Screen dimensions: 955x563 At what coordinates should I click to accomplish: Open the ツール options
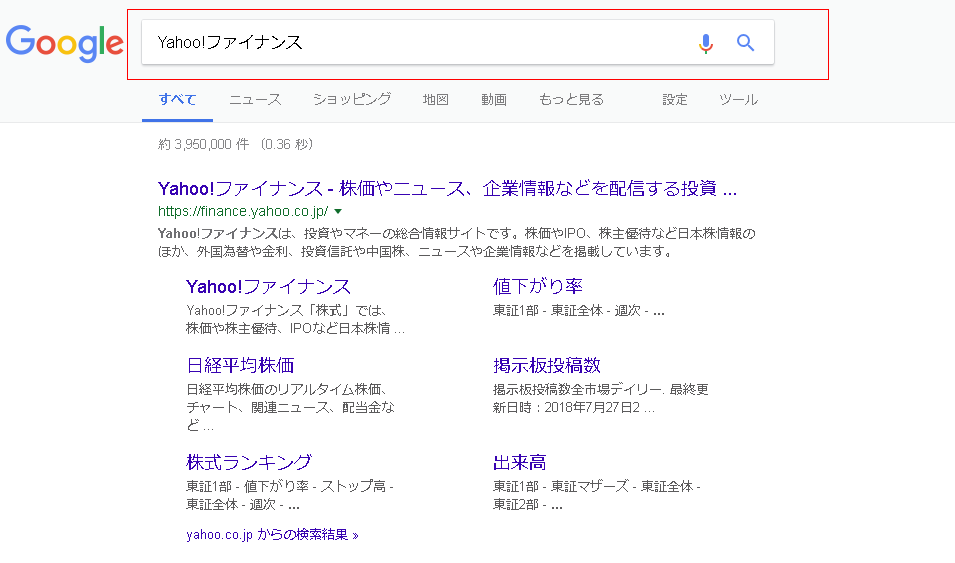pyautogui.click(x=738, y=99)
